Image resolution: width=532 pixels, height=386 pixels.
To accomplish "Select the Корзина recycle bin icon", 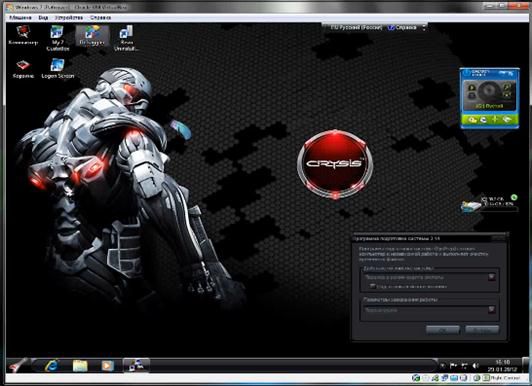I will (x=23, y=69).
